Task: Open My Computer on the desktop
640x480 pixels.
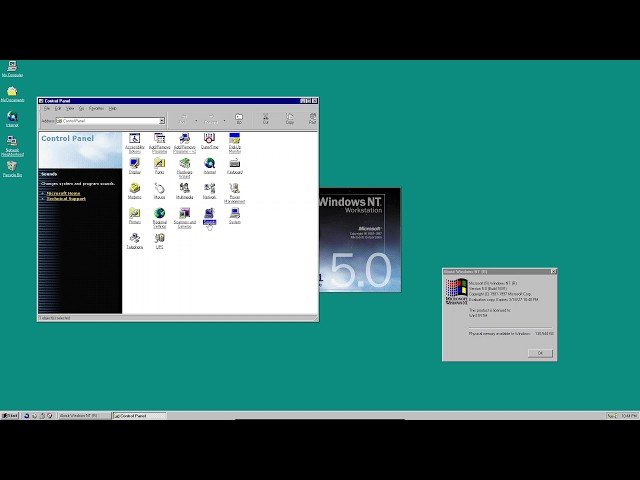Action: [x=12, y=69]
